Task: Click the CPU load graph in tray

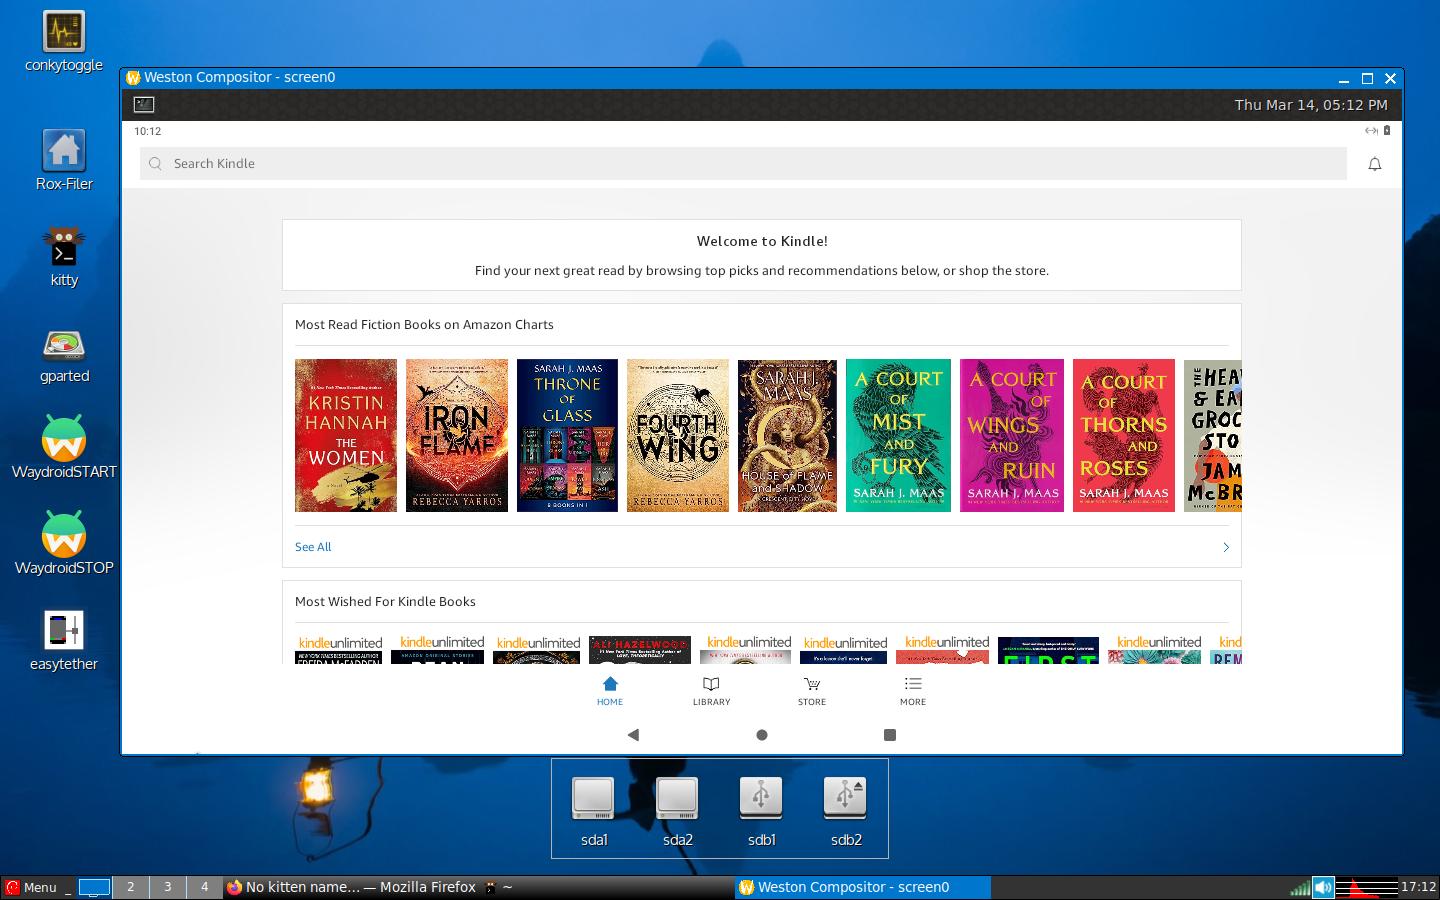Action: 1366,887
